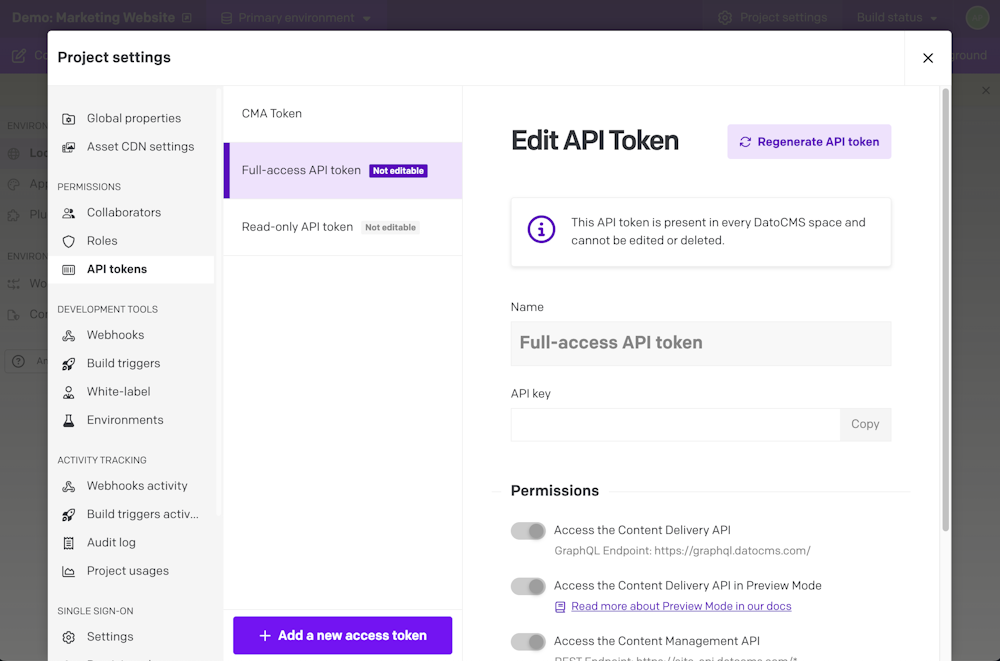Toggle Access the Content Delivery API switch
Screen dimensions: 1000x661
pos(528,531)
